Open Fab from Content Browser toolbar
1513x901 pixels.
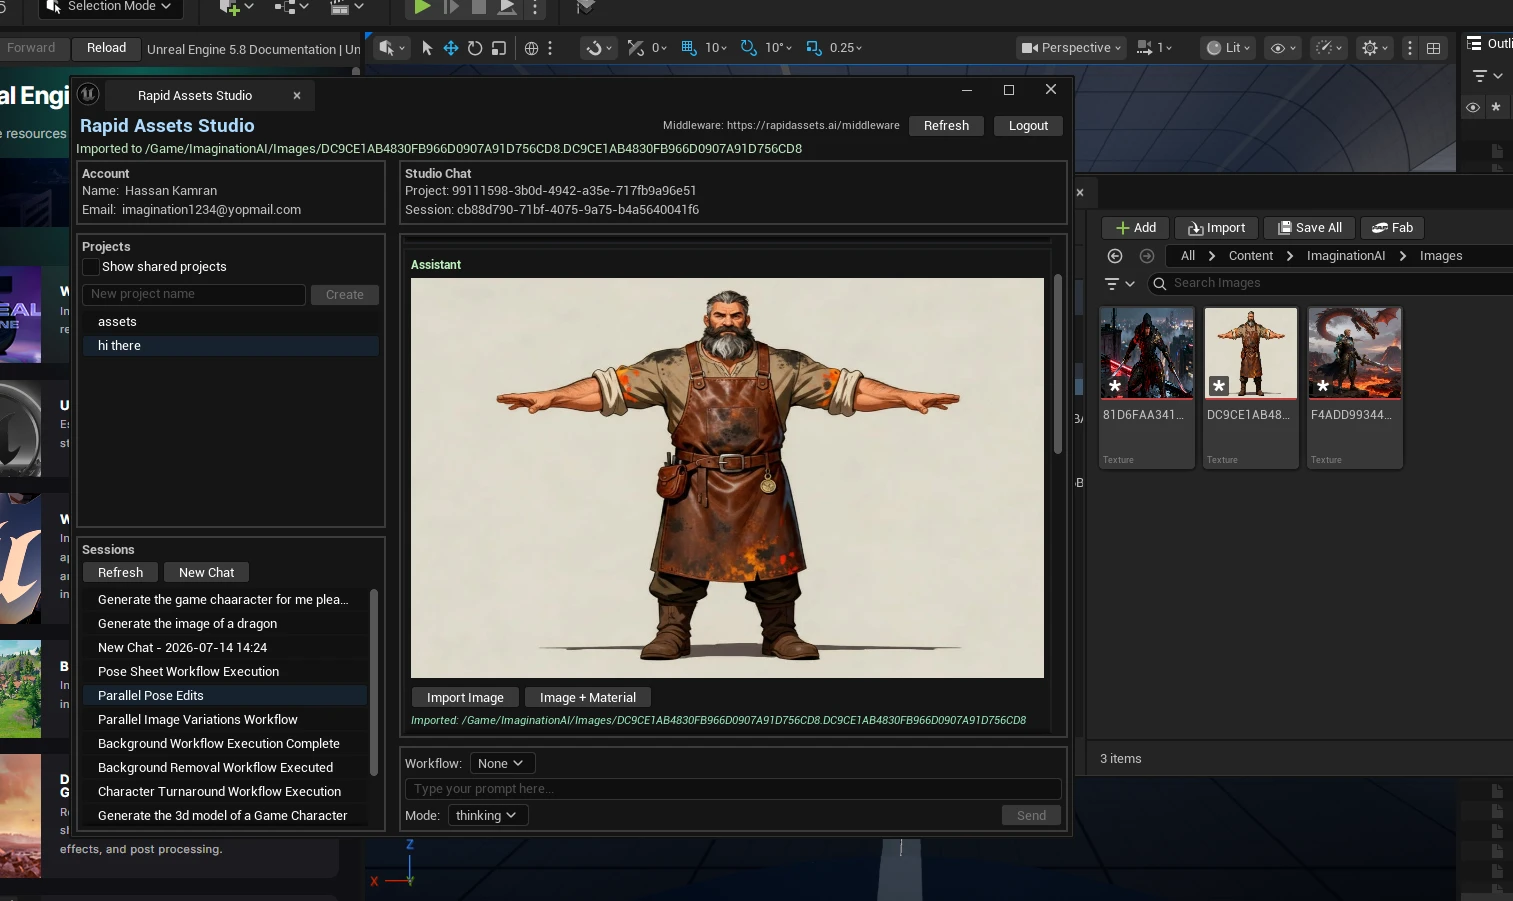(x=1392, y=228)
